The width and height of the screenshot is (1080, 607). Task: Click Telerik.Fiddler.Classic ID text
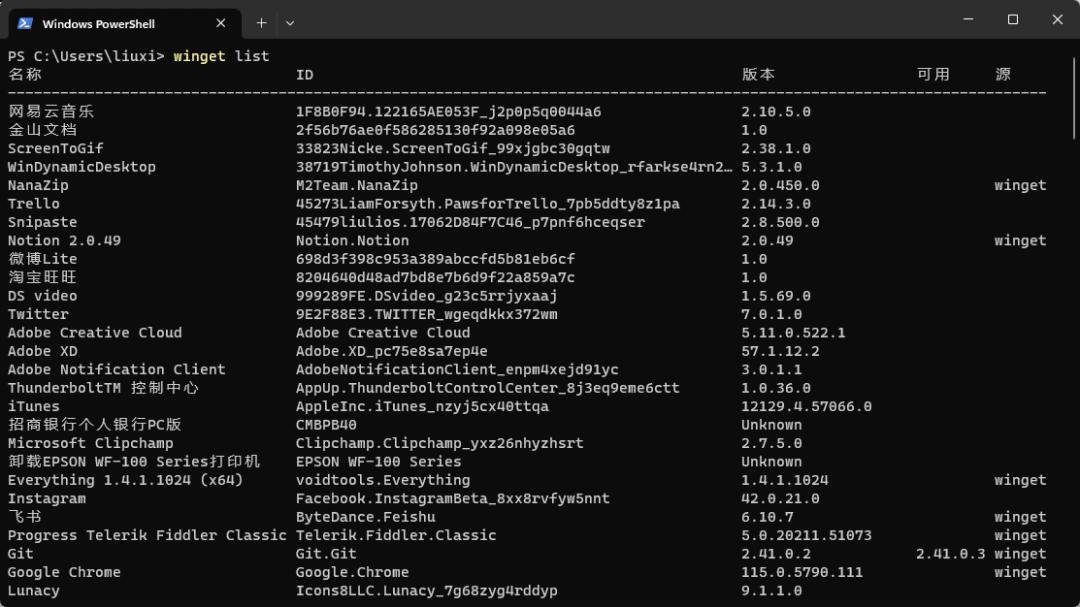click(x=396, y=535)
